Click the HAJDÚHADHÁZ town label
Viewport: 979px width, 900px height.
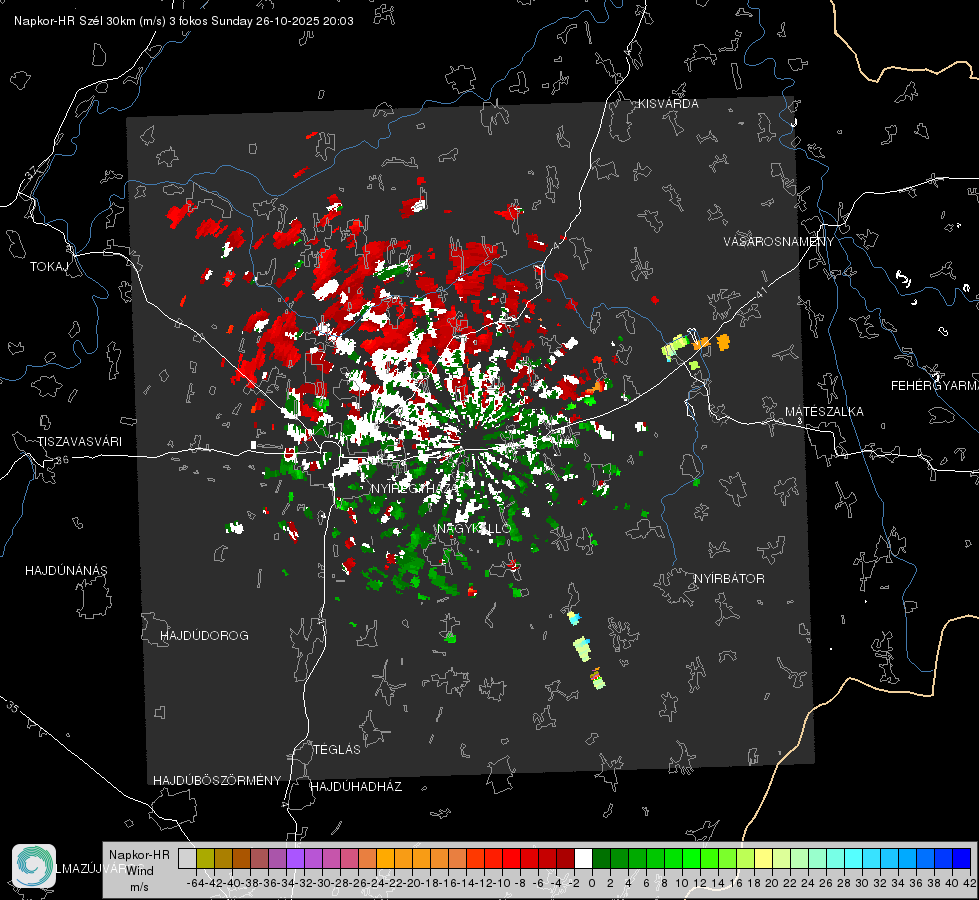pyautogui.click(x=356, y=787)
